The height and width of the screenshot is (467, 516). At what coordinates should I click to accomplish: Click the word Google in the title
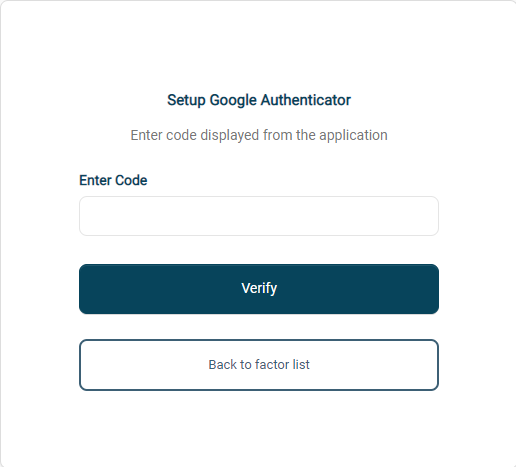pos(233,101)
